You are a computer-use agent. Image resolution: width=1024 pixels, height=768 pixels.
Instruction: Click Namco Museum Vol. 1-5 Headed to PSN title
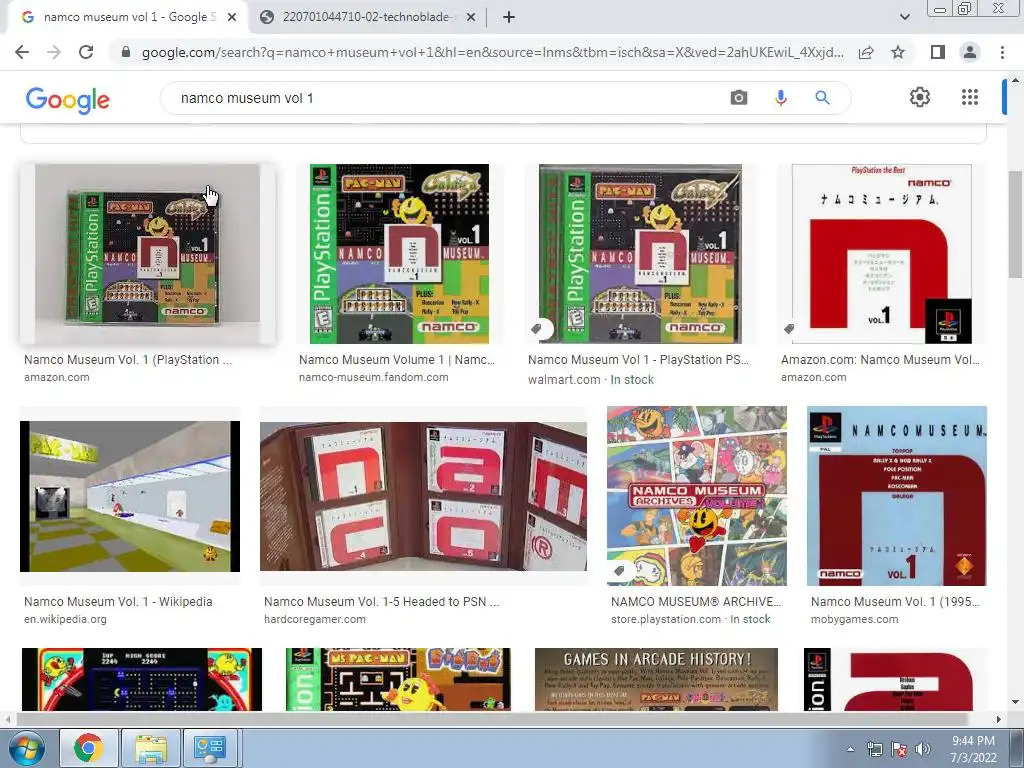point(381,601)
